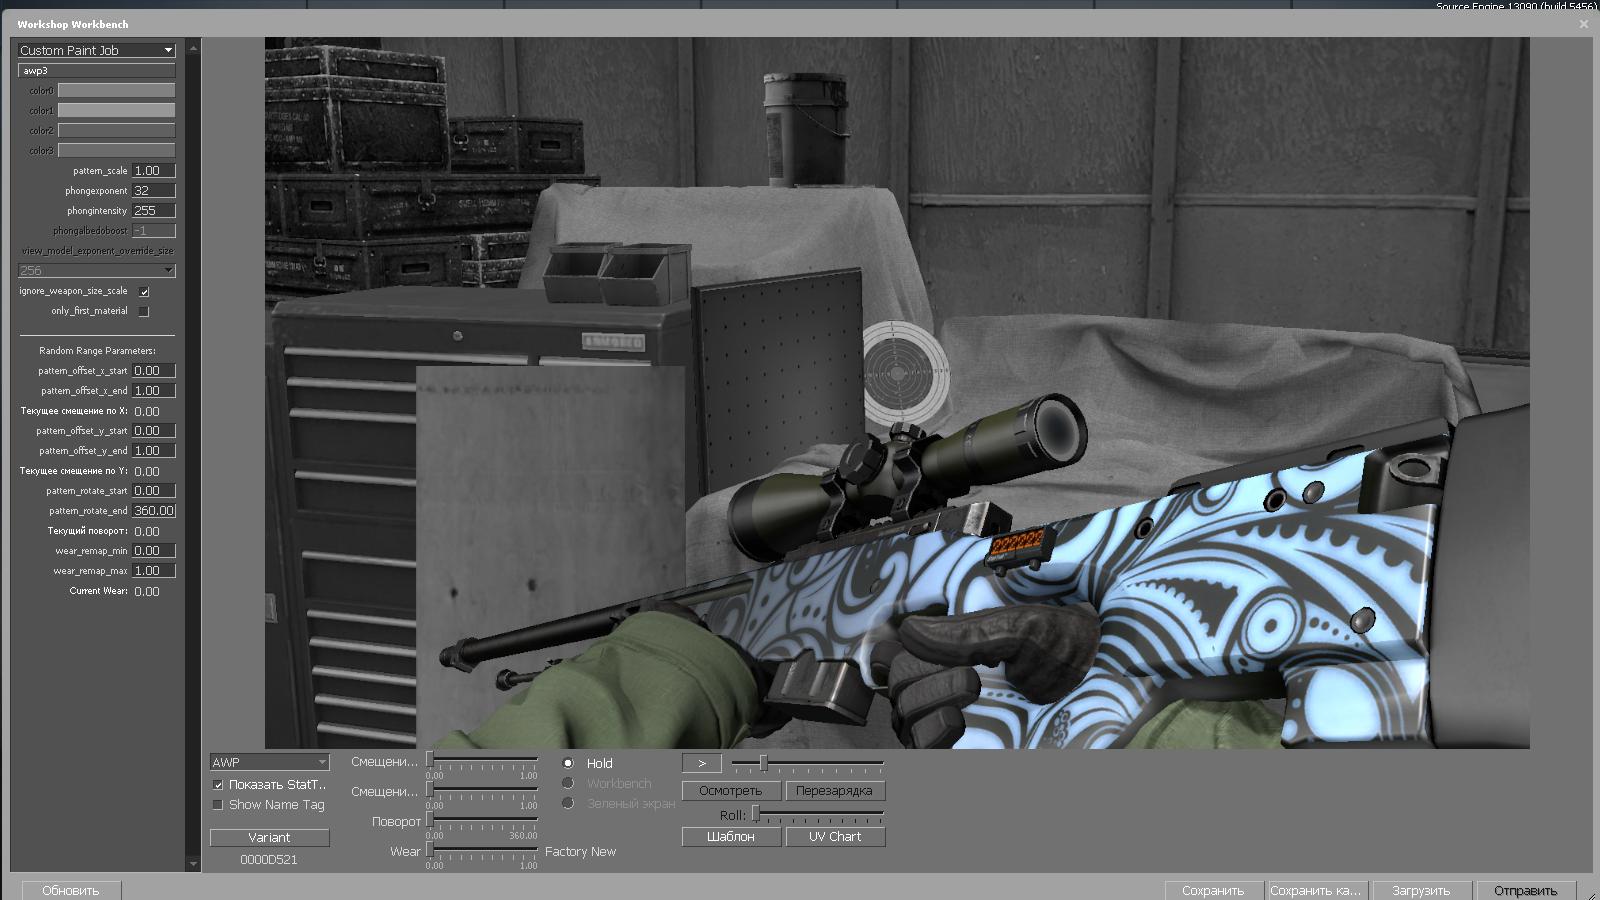Click the animation timeline slider handle

[x=763, y=763]
